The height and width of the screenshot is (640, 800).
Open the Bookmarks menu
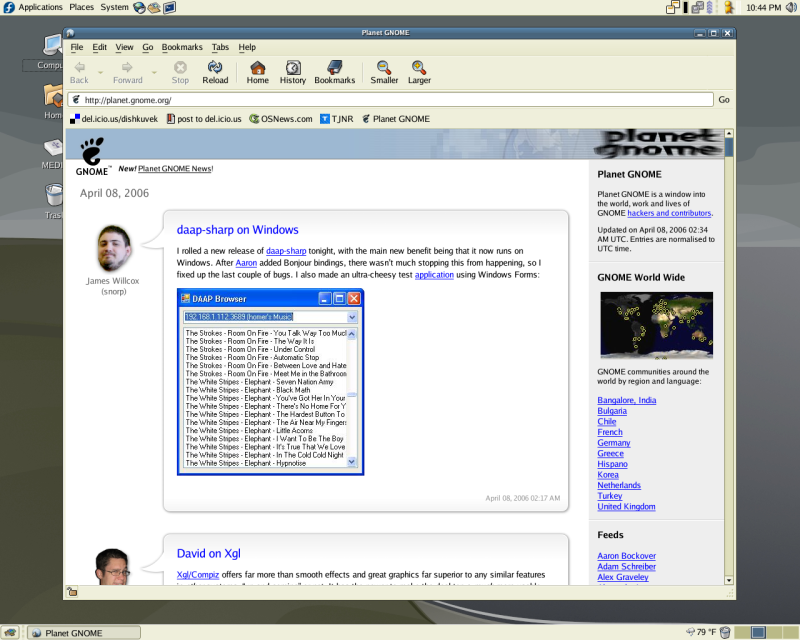click(182, 47)
